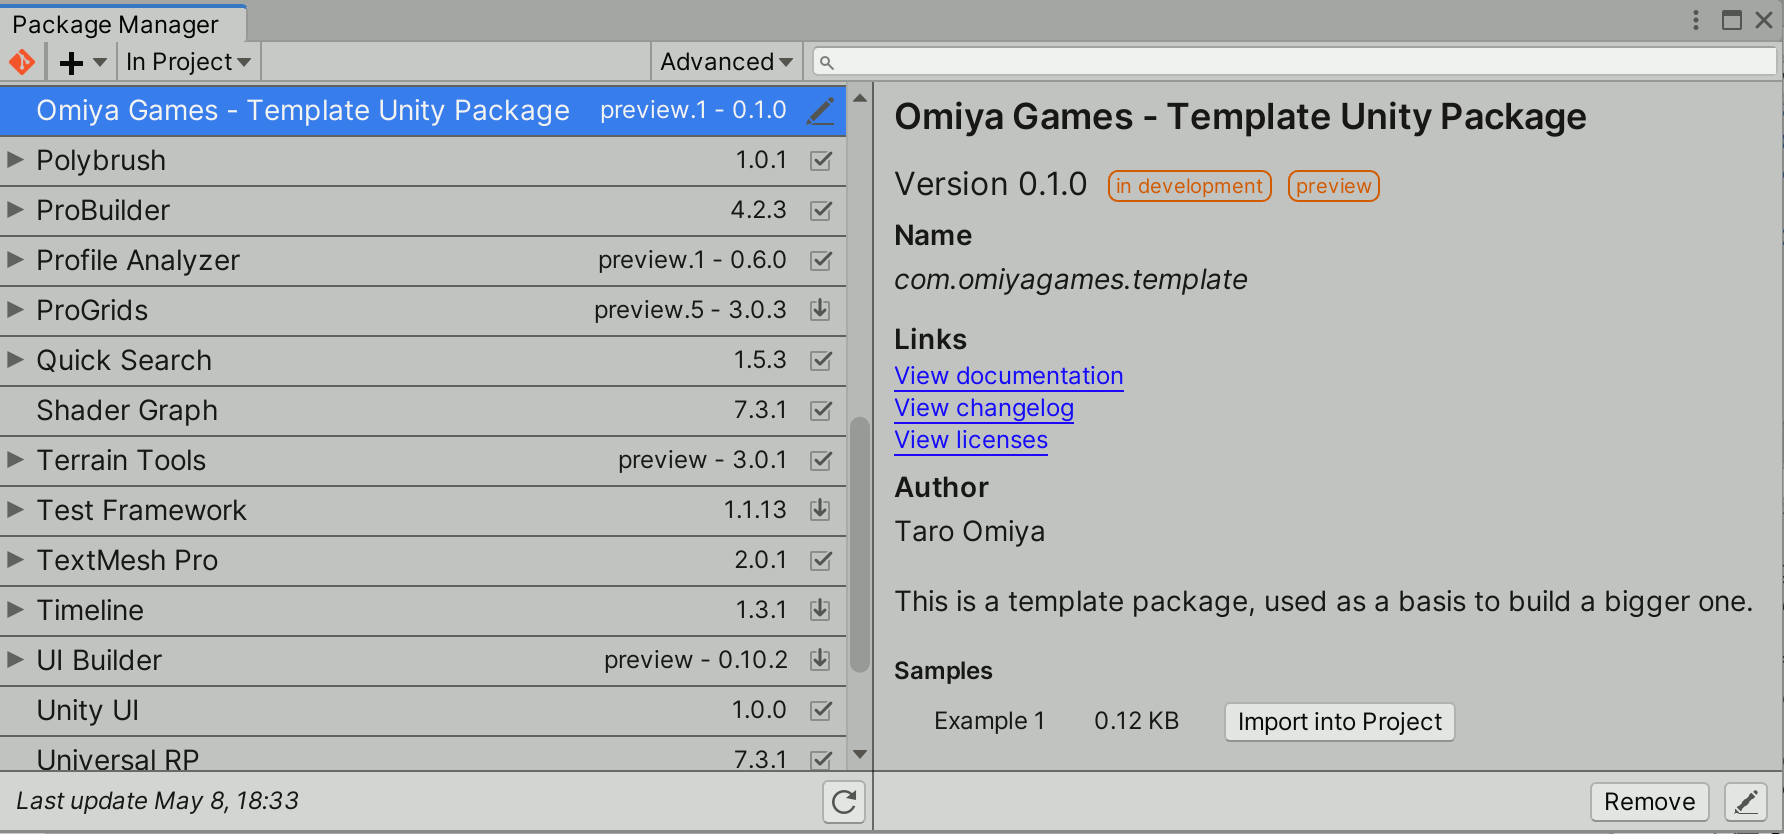Viewport: 1784px width, 834px height.
Task: Maximize the Package Manager window
Action: click(x=1731, y=20)
